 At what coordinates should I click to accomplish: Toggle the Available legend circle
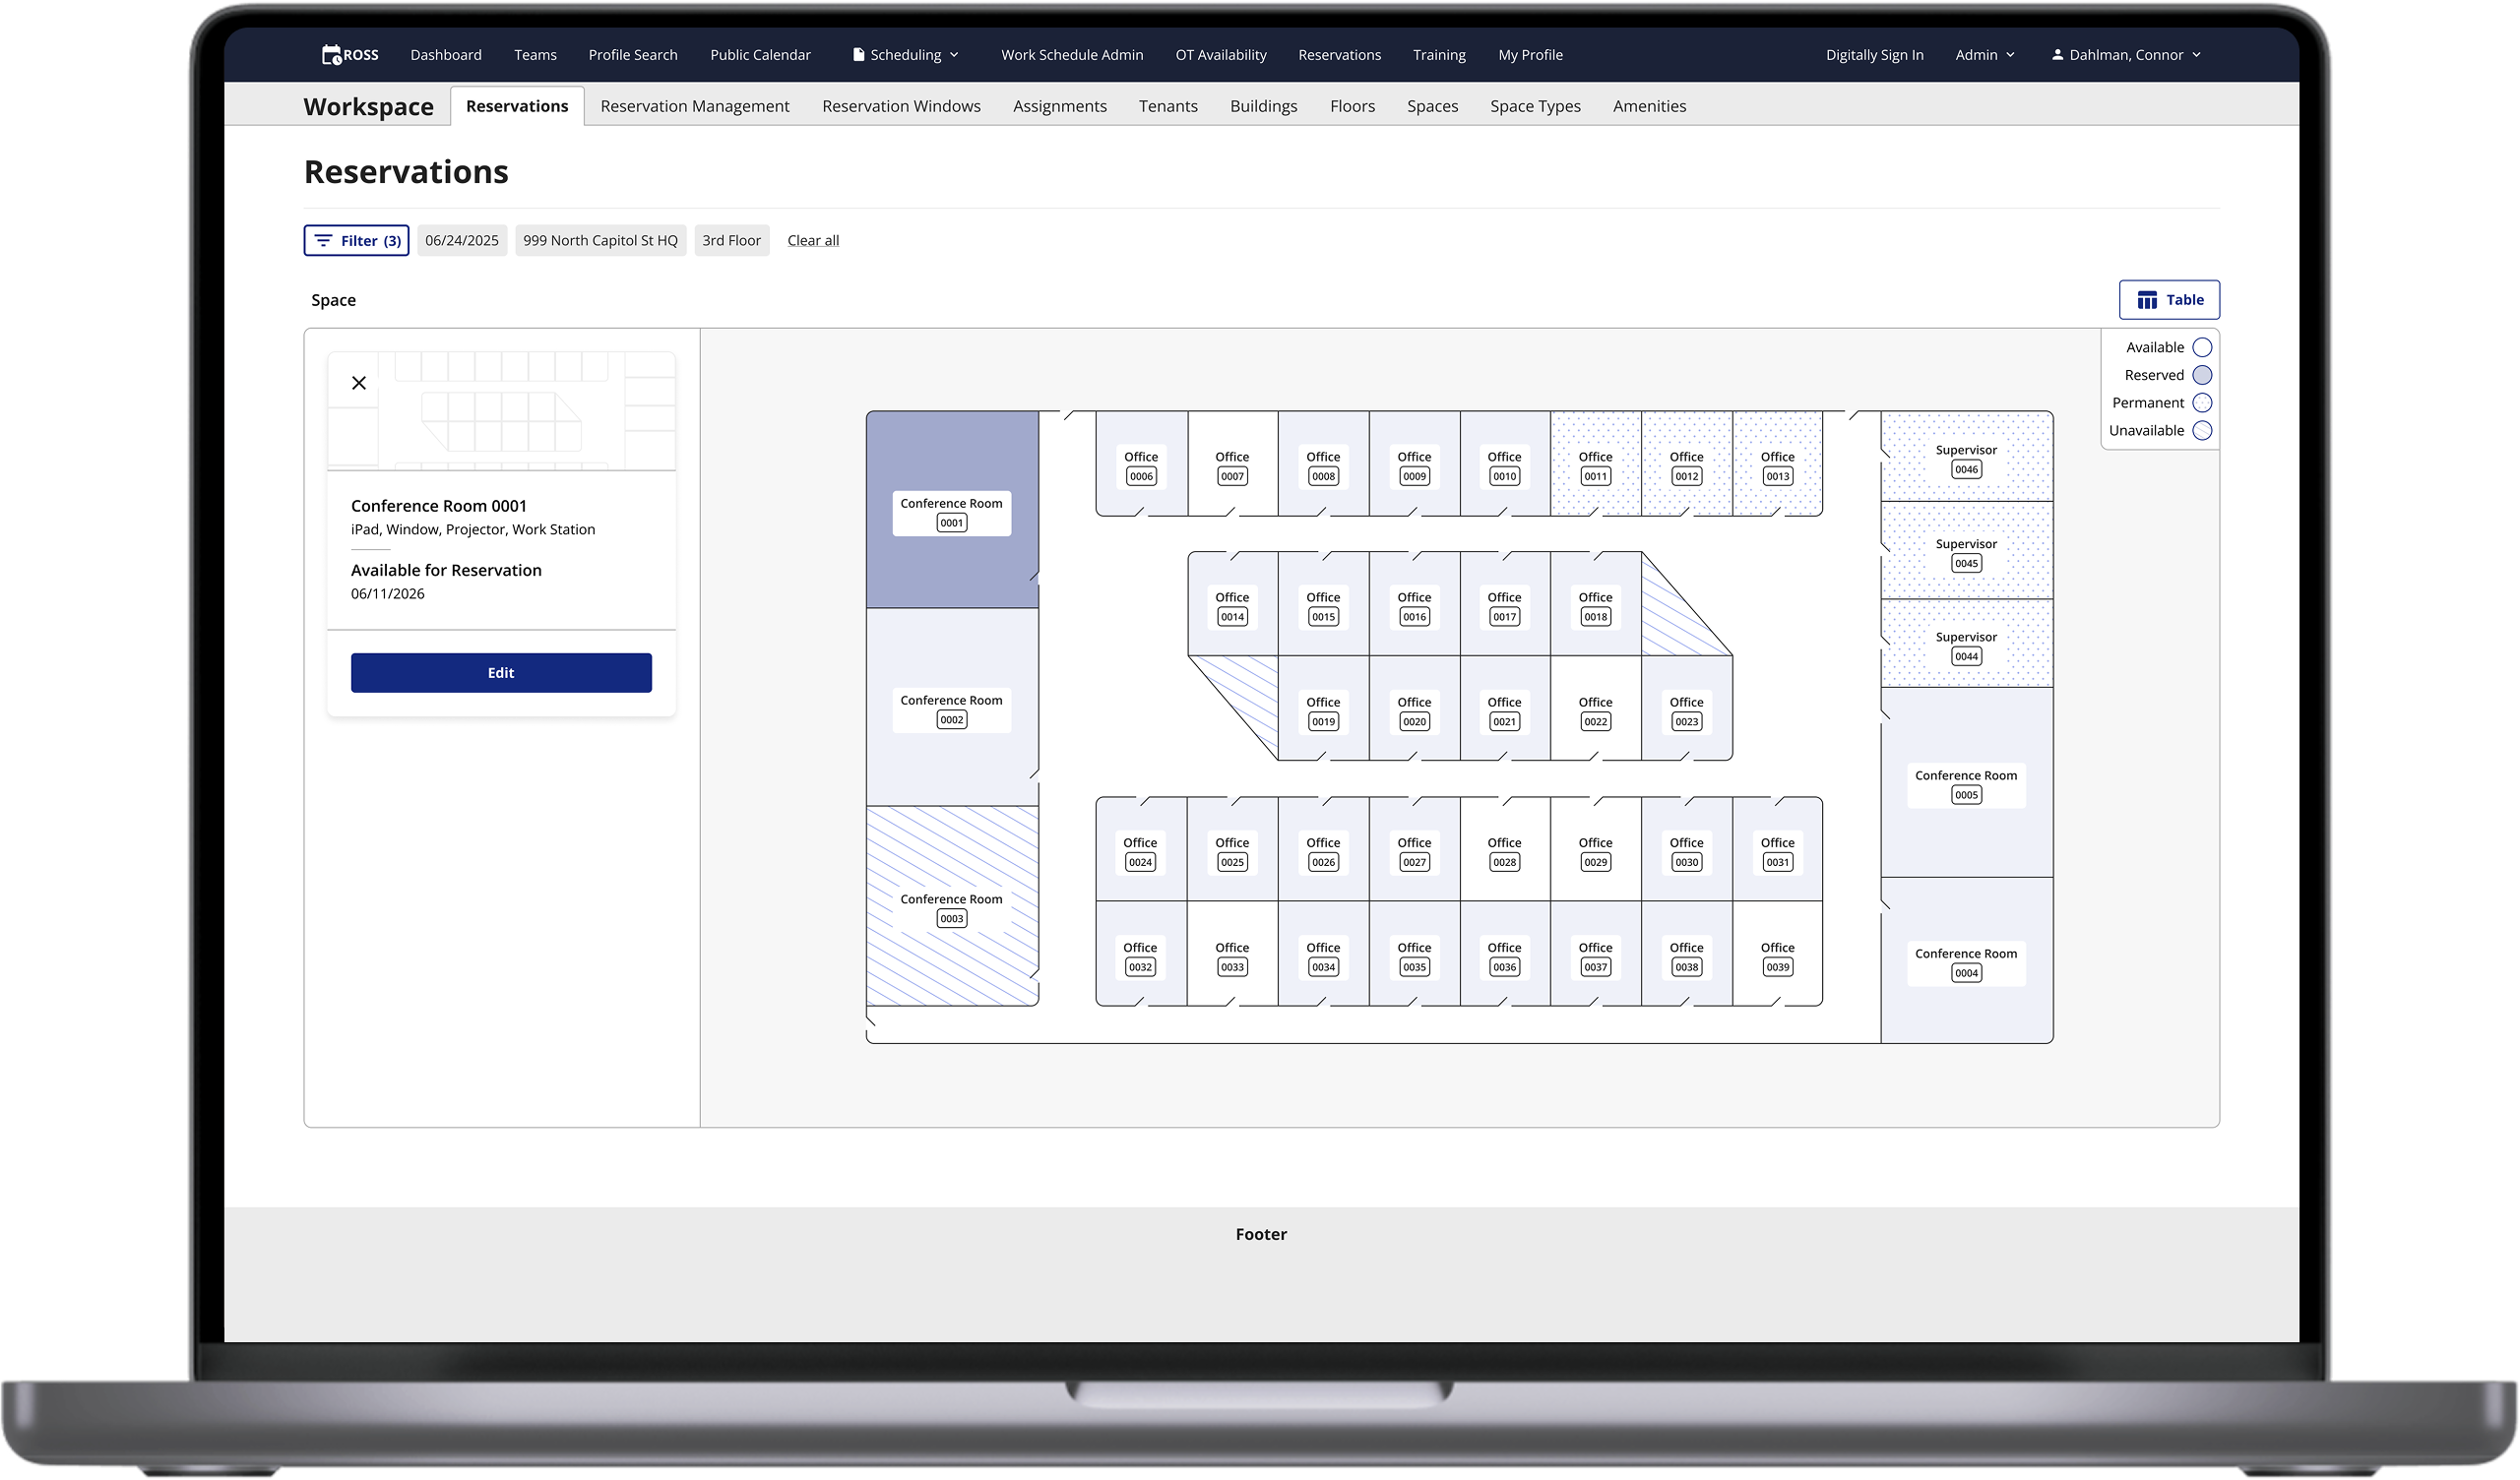[2202, 348]
